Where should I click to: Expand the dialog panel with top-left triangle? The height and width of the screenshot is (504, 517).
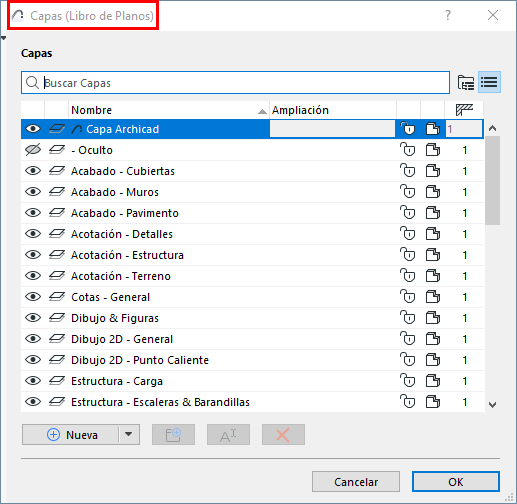point(3,38)
